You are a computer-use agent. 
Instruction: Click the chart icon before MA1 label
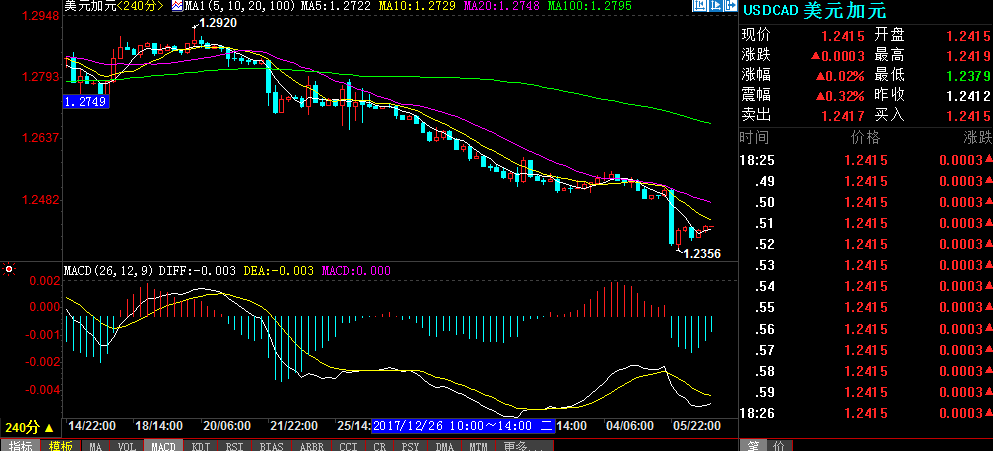tap(177, 6)
